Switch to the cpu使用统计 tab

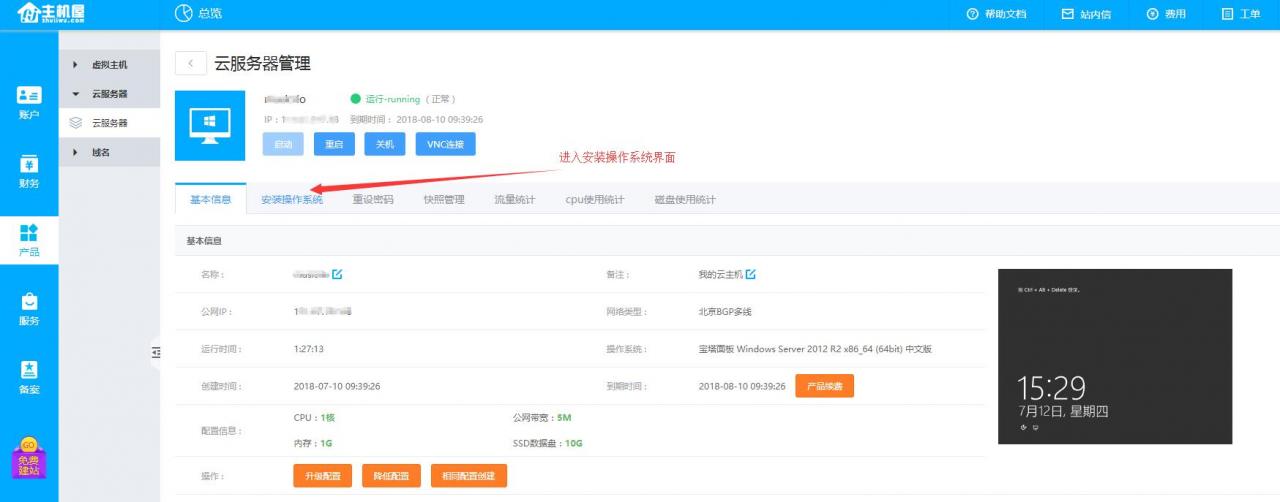click(595, 199)
